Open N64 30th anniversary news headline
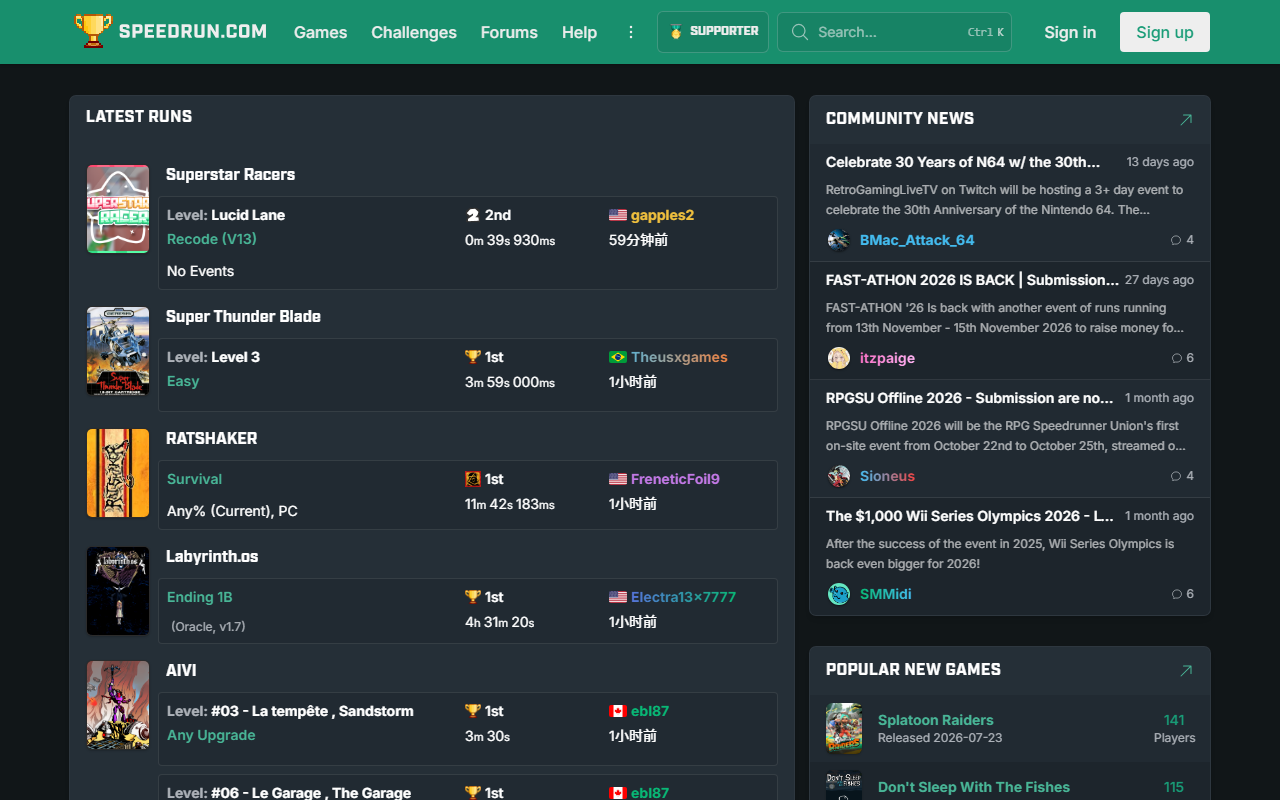 click(963, 162)
